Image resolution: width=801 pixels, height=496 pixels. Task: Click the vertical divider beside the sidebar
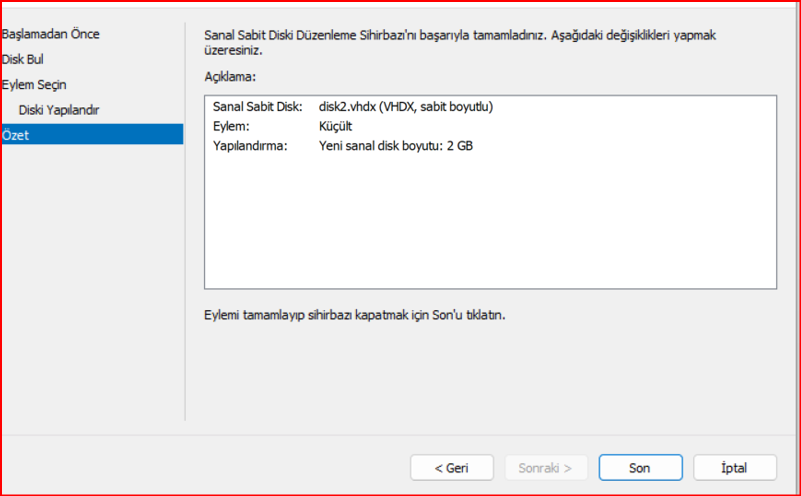186,220
